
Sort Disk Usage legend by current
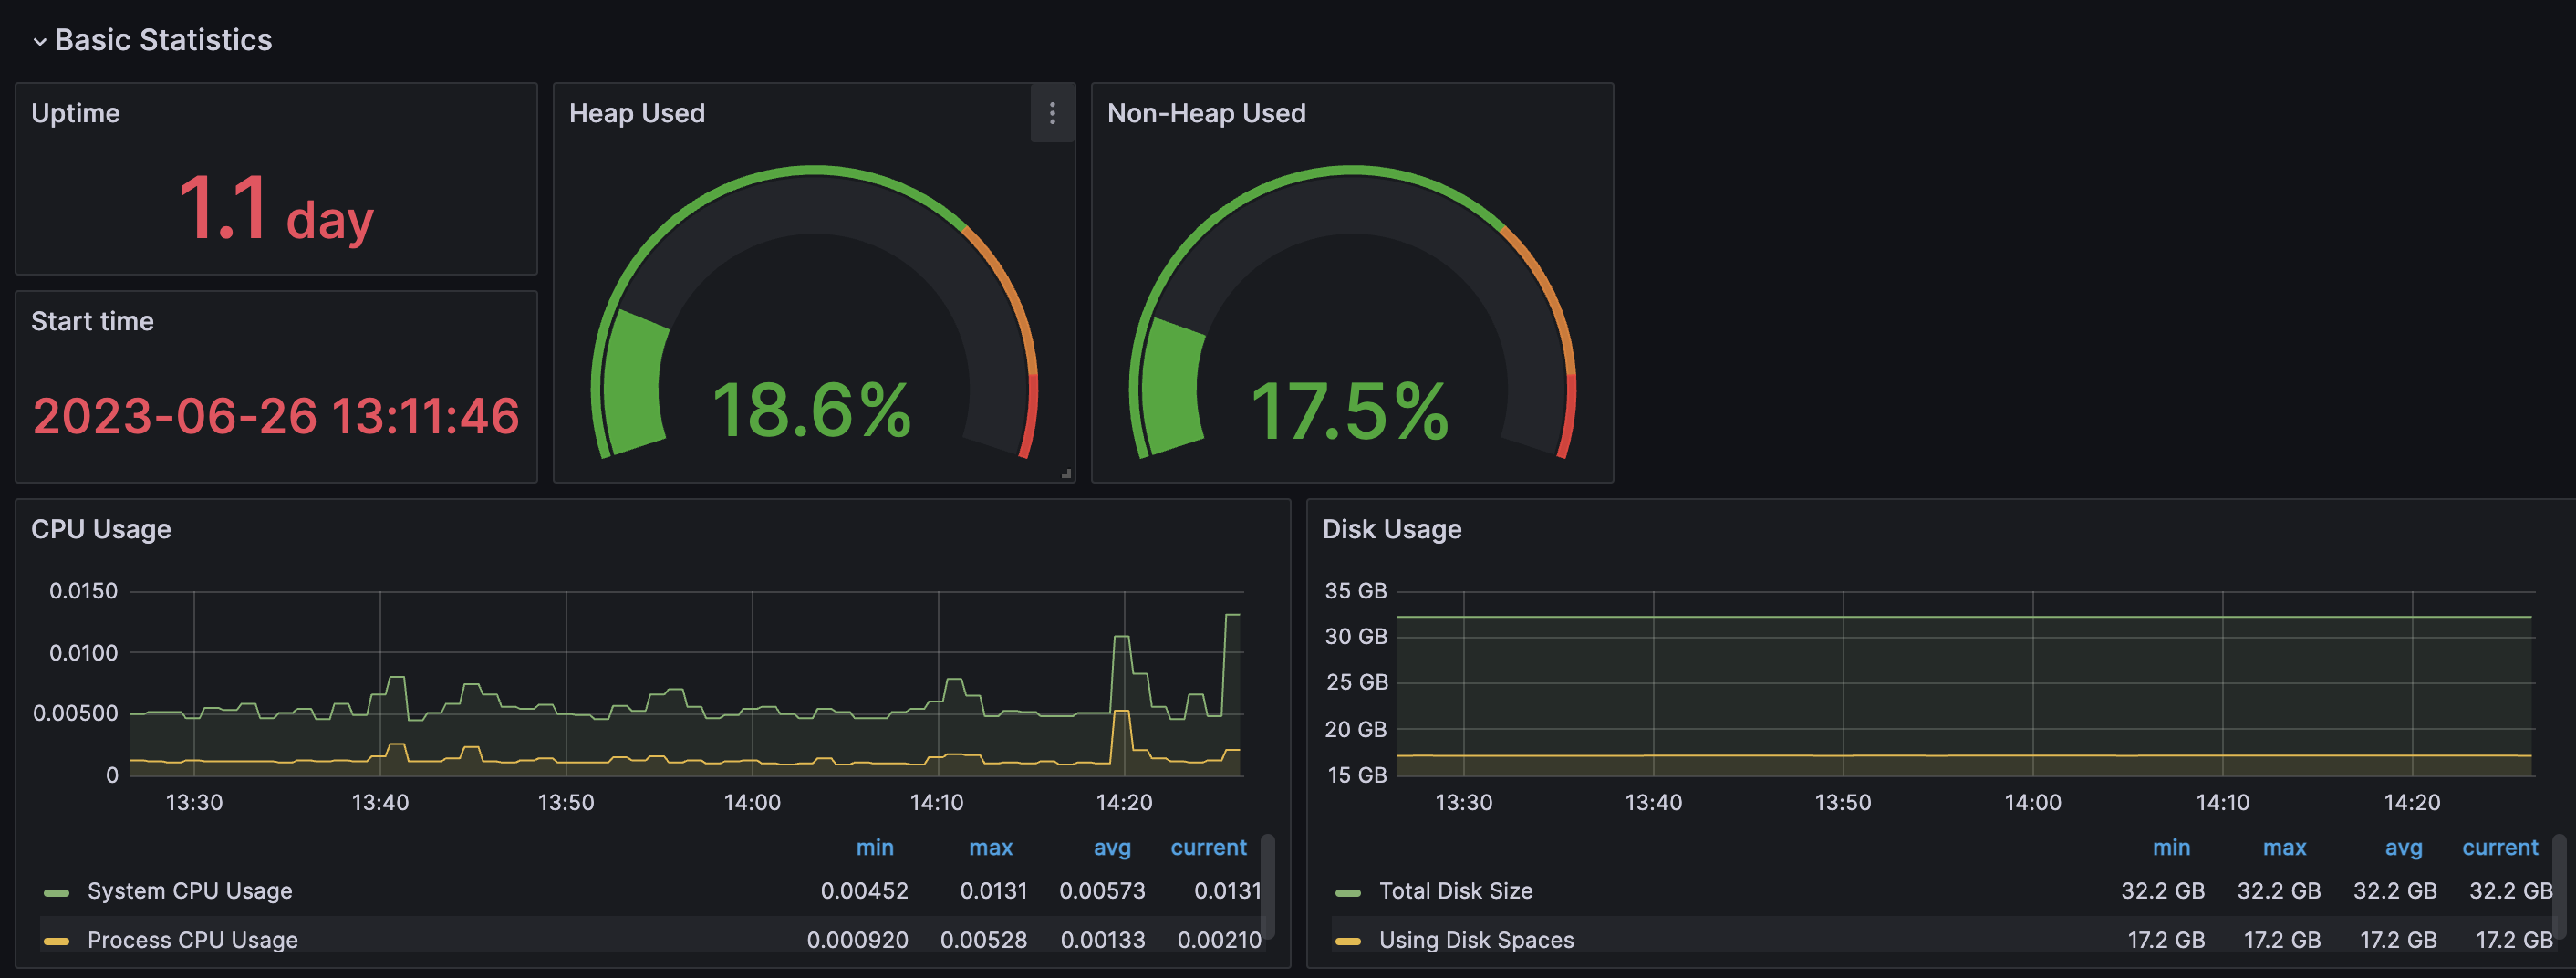(x=2499, y=847)
